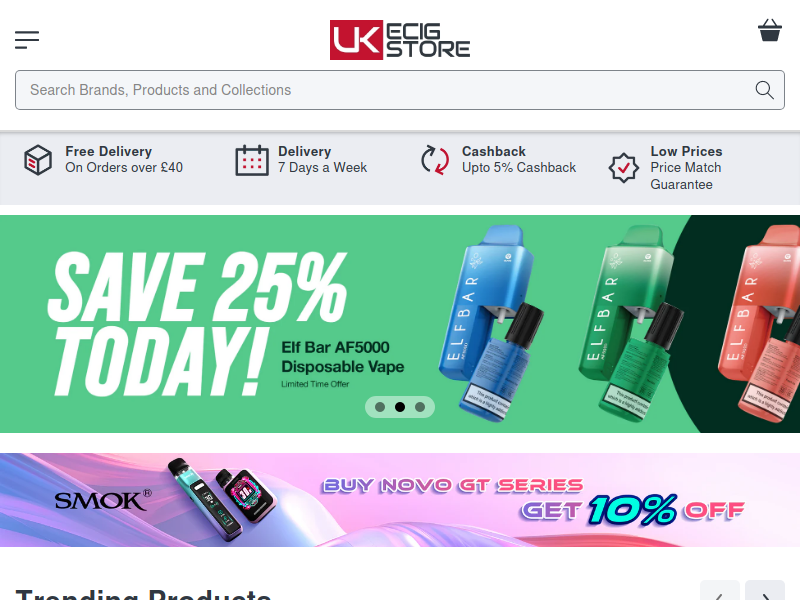This screenshot has height=600, width=800.
Task: Open the hamburger navigation menu
Action: click(27, 40)
